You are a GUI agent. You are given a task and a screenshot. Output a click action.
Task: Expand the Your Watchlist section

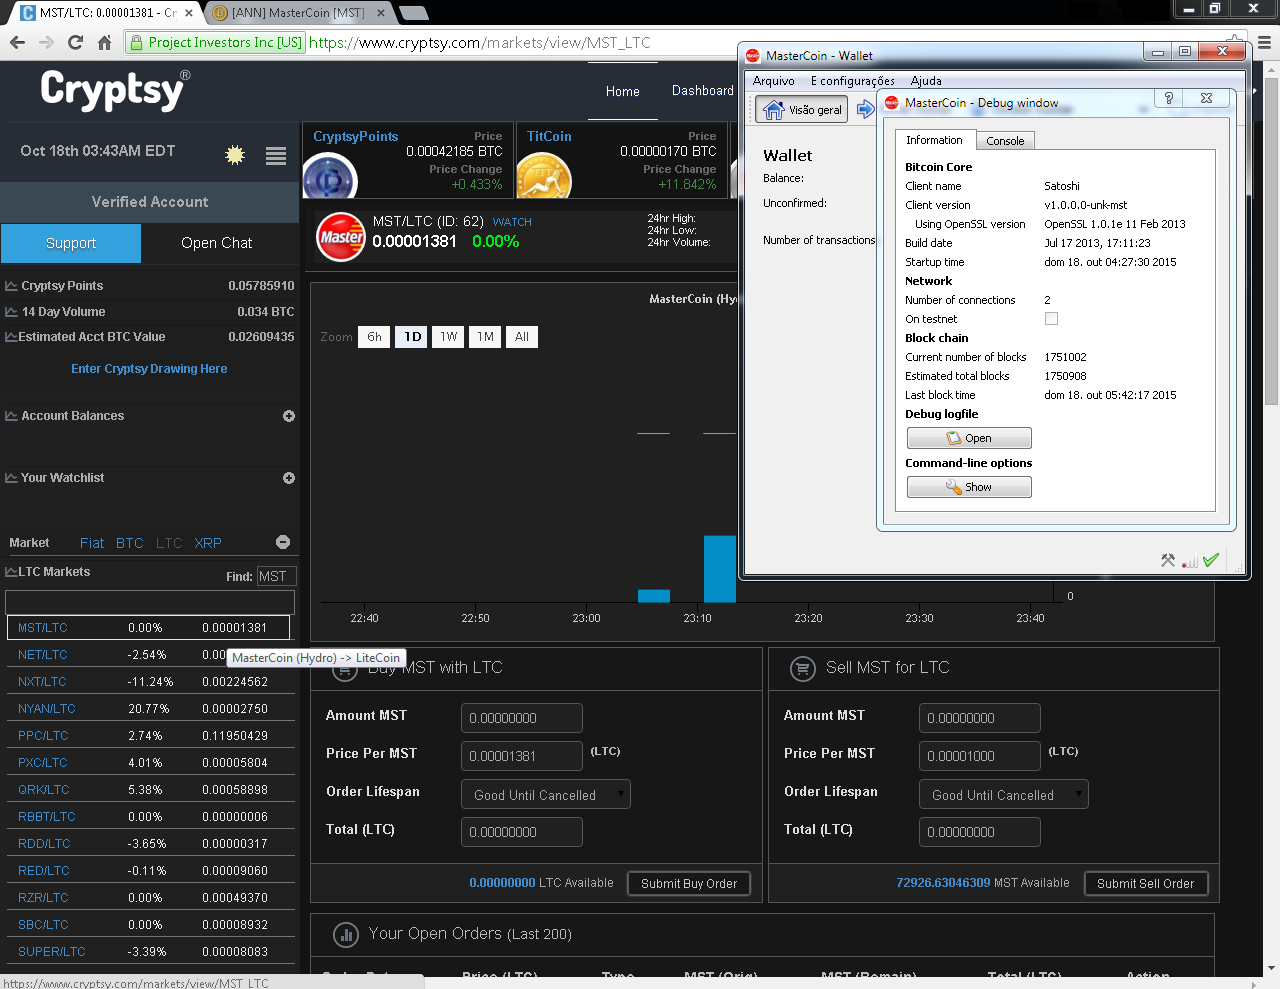tap(289, 478)
